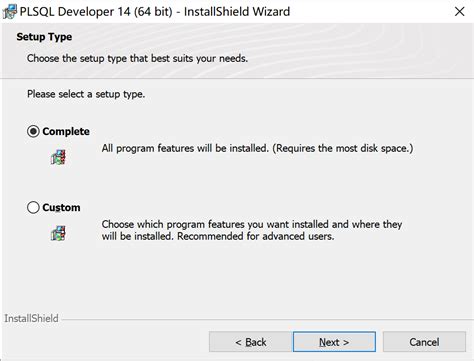
Task: Click the Complete option label
Action: pyautogui.click(x=66, y=131)
